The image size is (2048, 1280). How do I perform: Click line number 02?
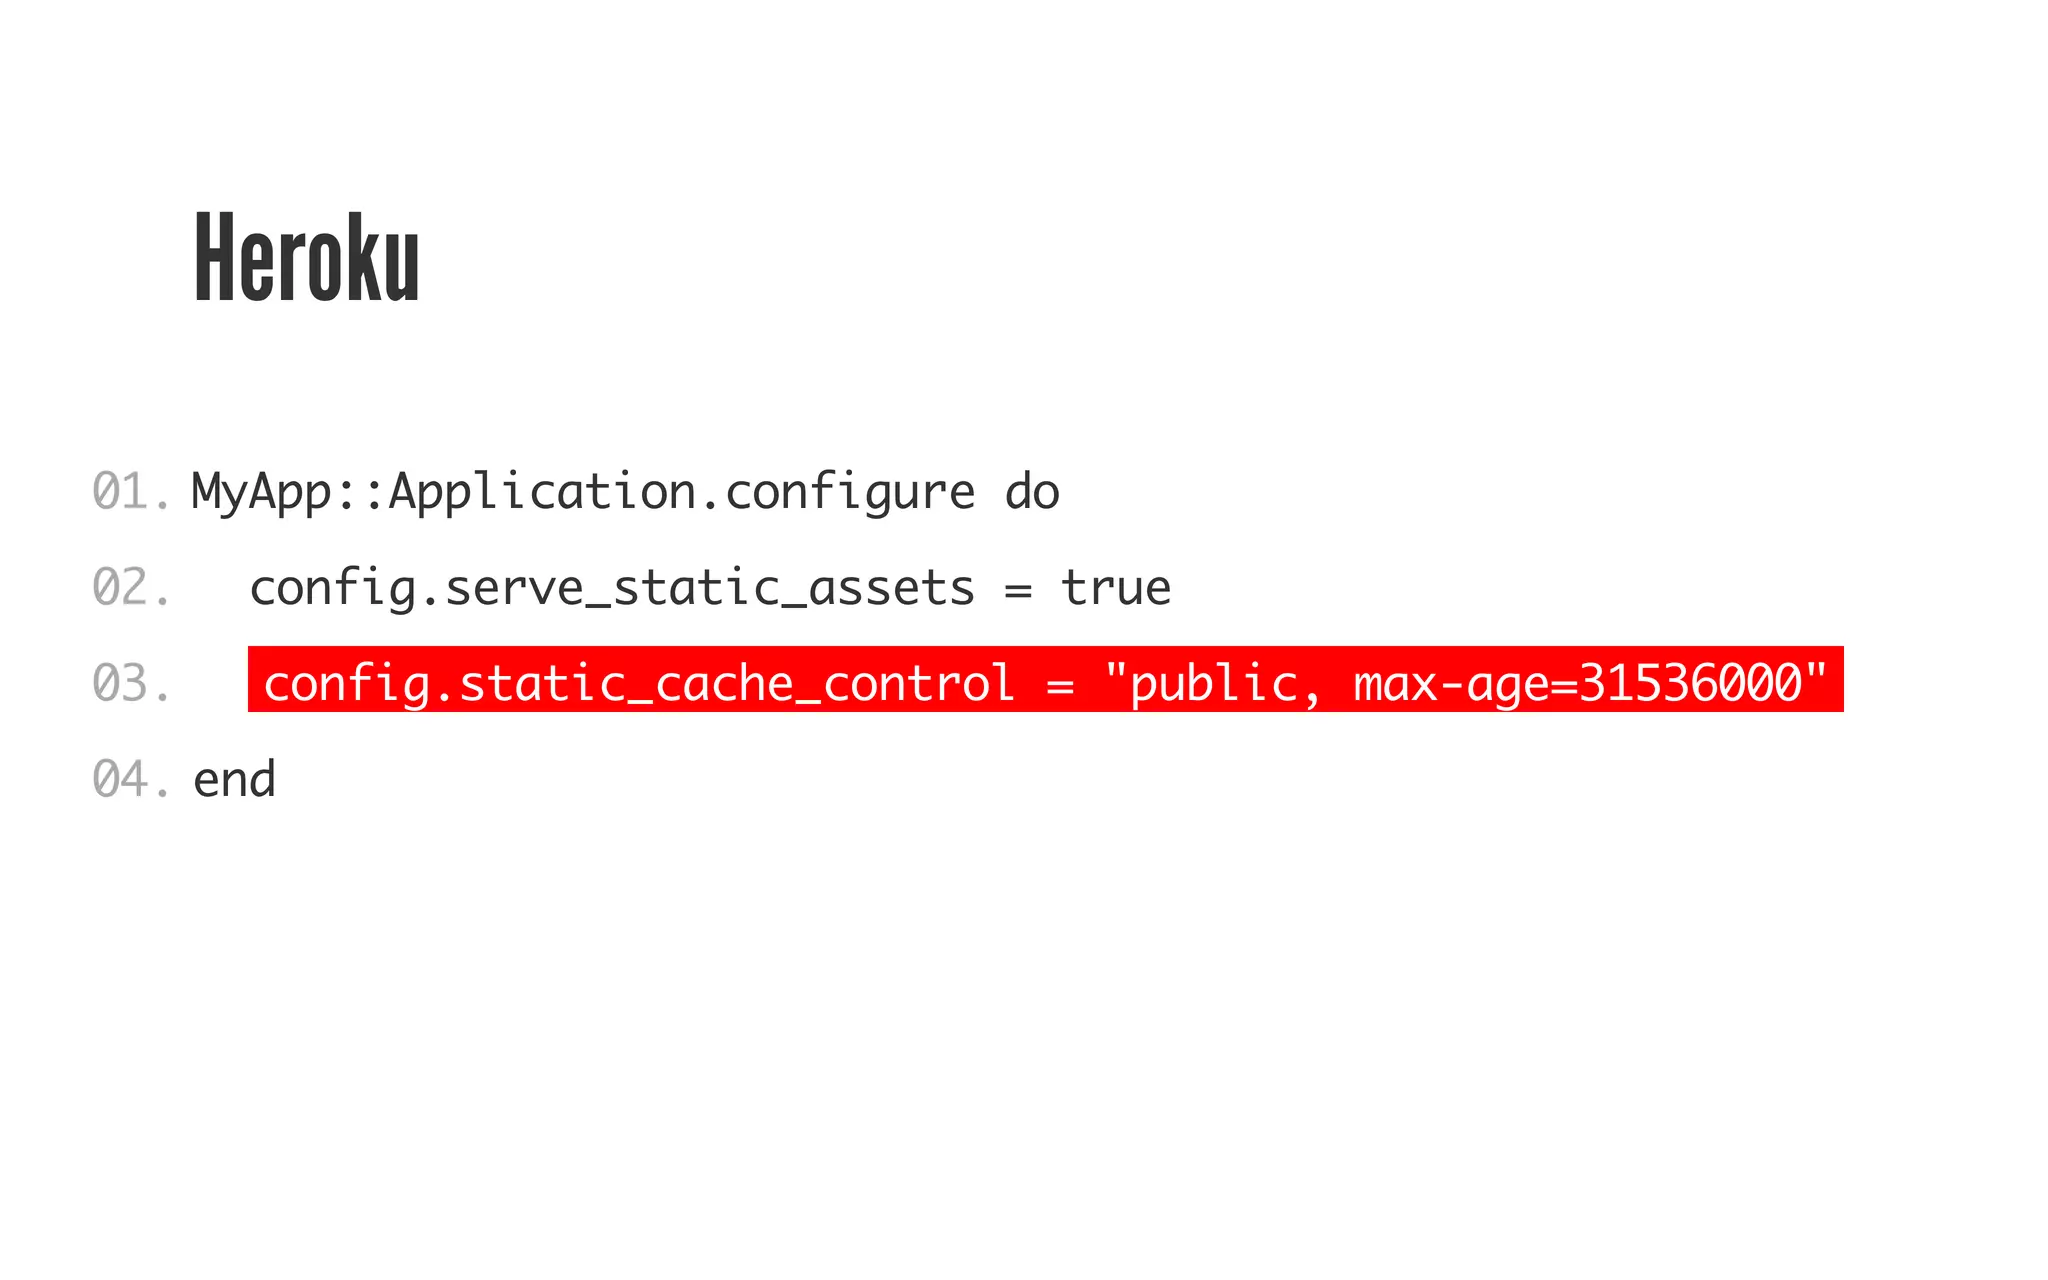[x=131, y=587]
